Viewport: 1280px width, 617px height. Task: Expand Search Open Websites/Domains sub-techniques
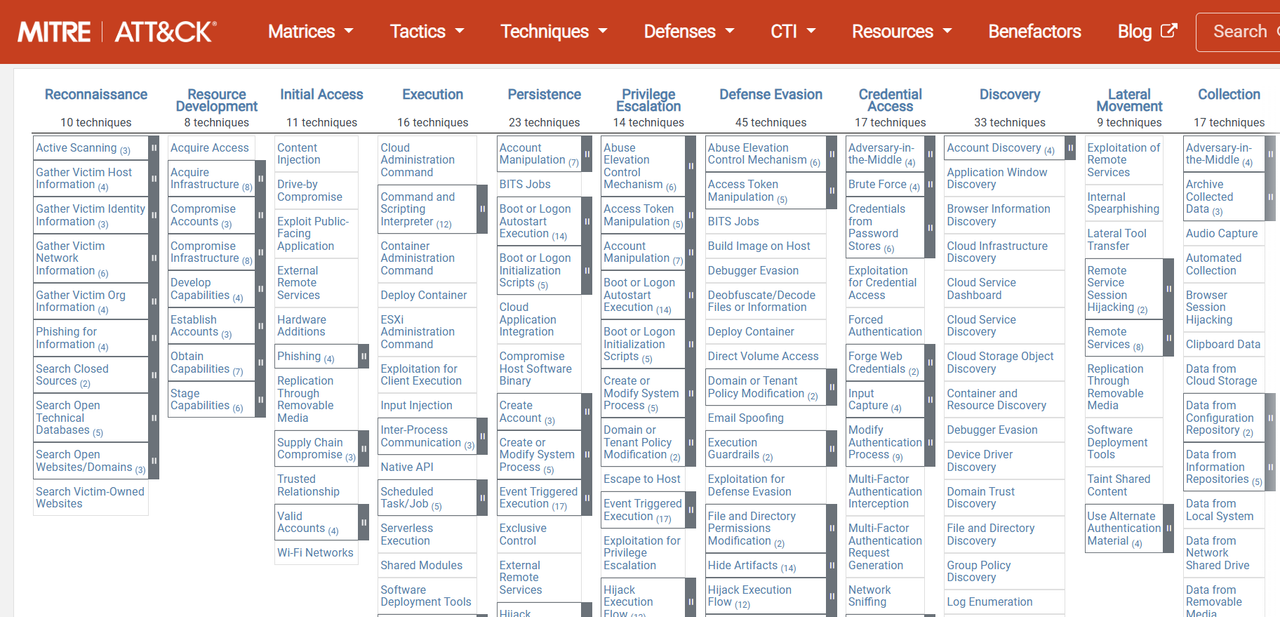click(153, 460)
